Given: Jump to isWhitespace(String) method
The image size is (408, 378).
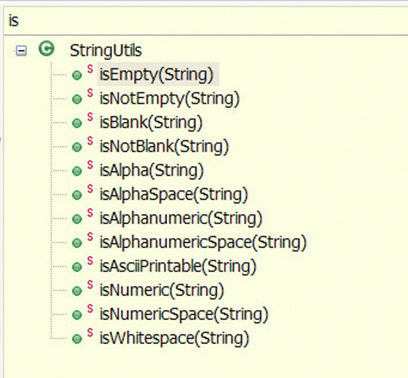Looking at the screenshot, I should coord(174,338).
